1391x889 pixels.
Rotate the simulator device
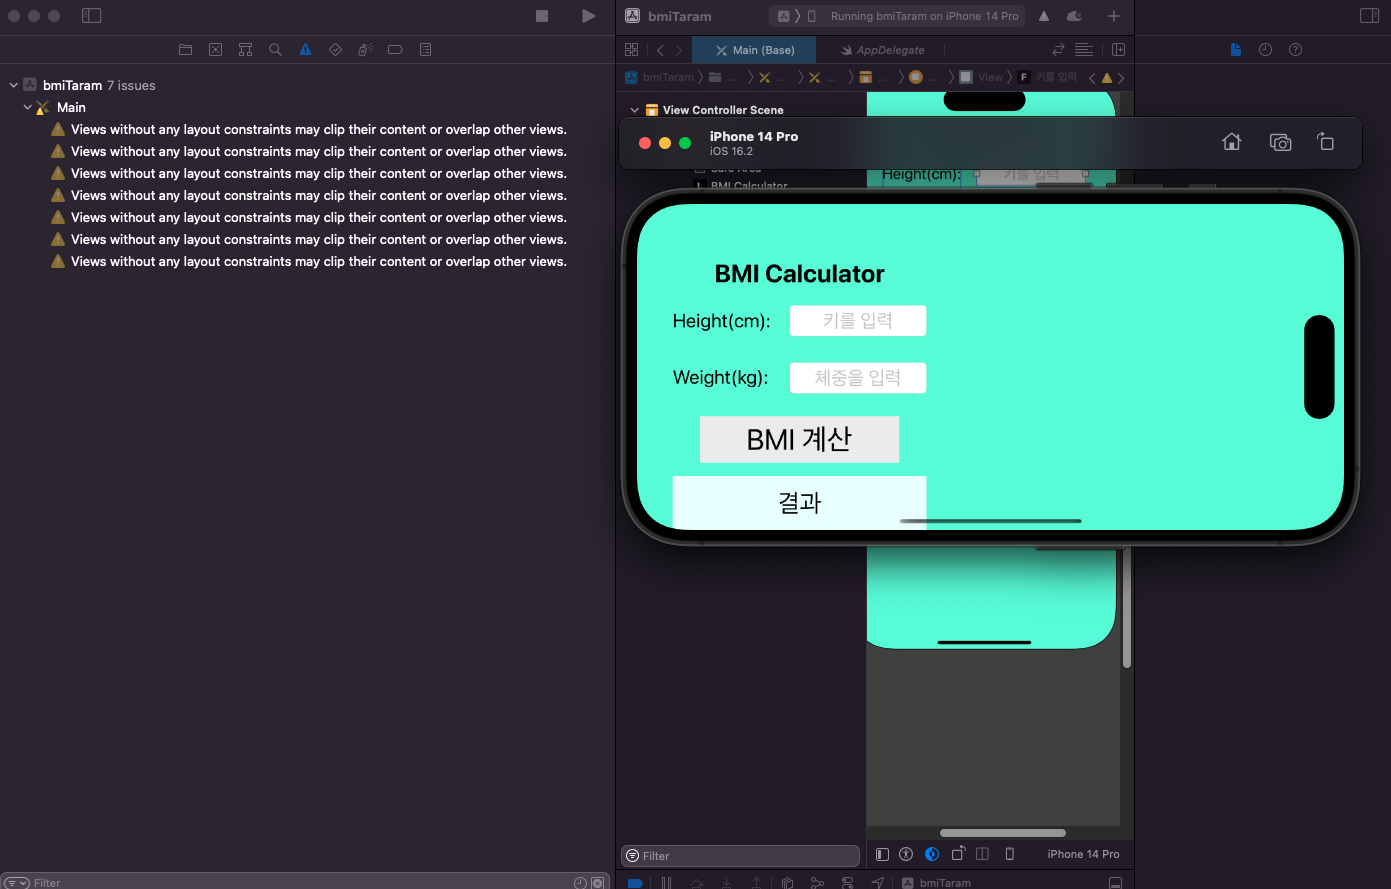1325,142
